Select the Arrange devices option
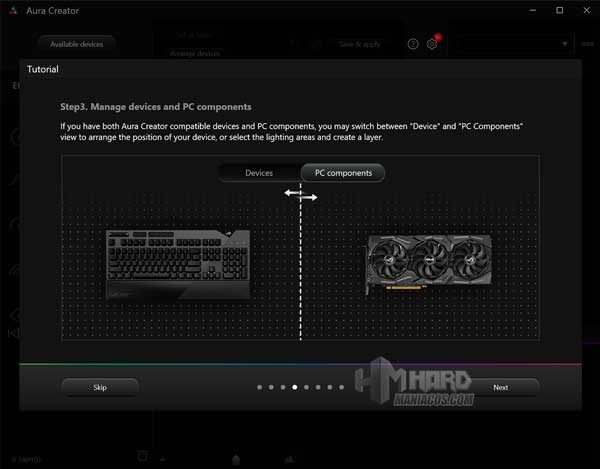600x469 pixels. coord(195,53)
